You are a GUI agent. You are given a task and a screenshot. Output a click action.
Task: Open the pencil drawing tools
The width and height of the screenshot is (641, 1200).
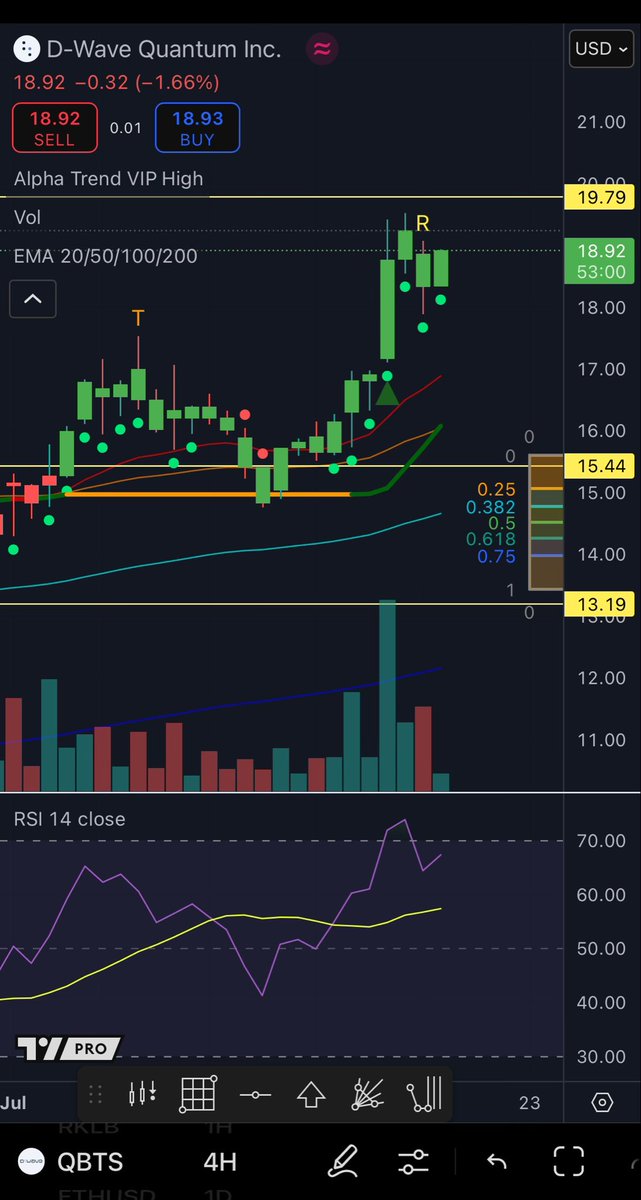point(345,1161)
